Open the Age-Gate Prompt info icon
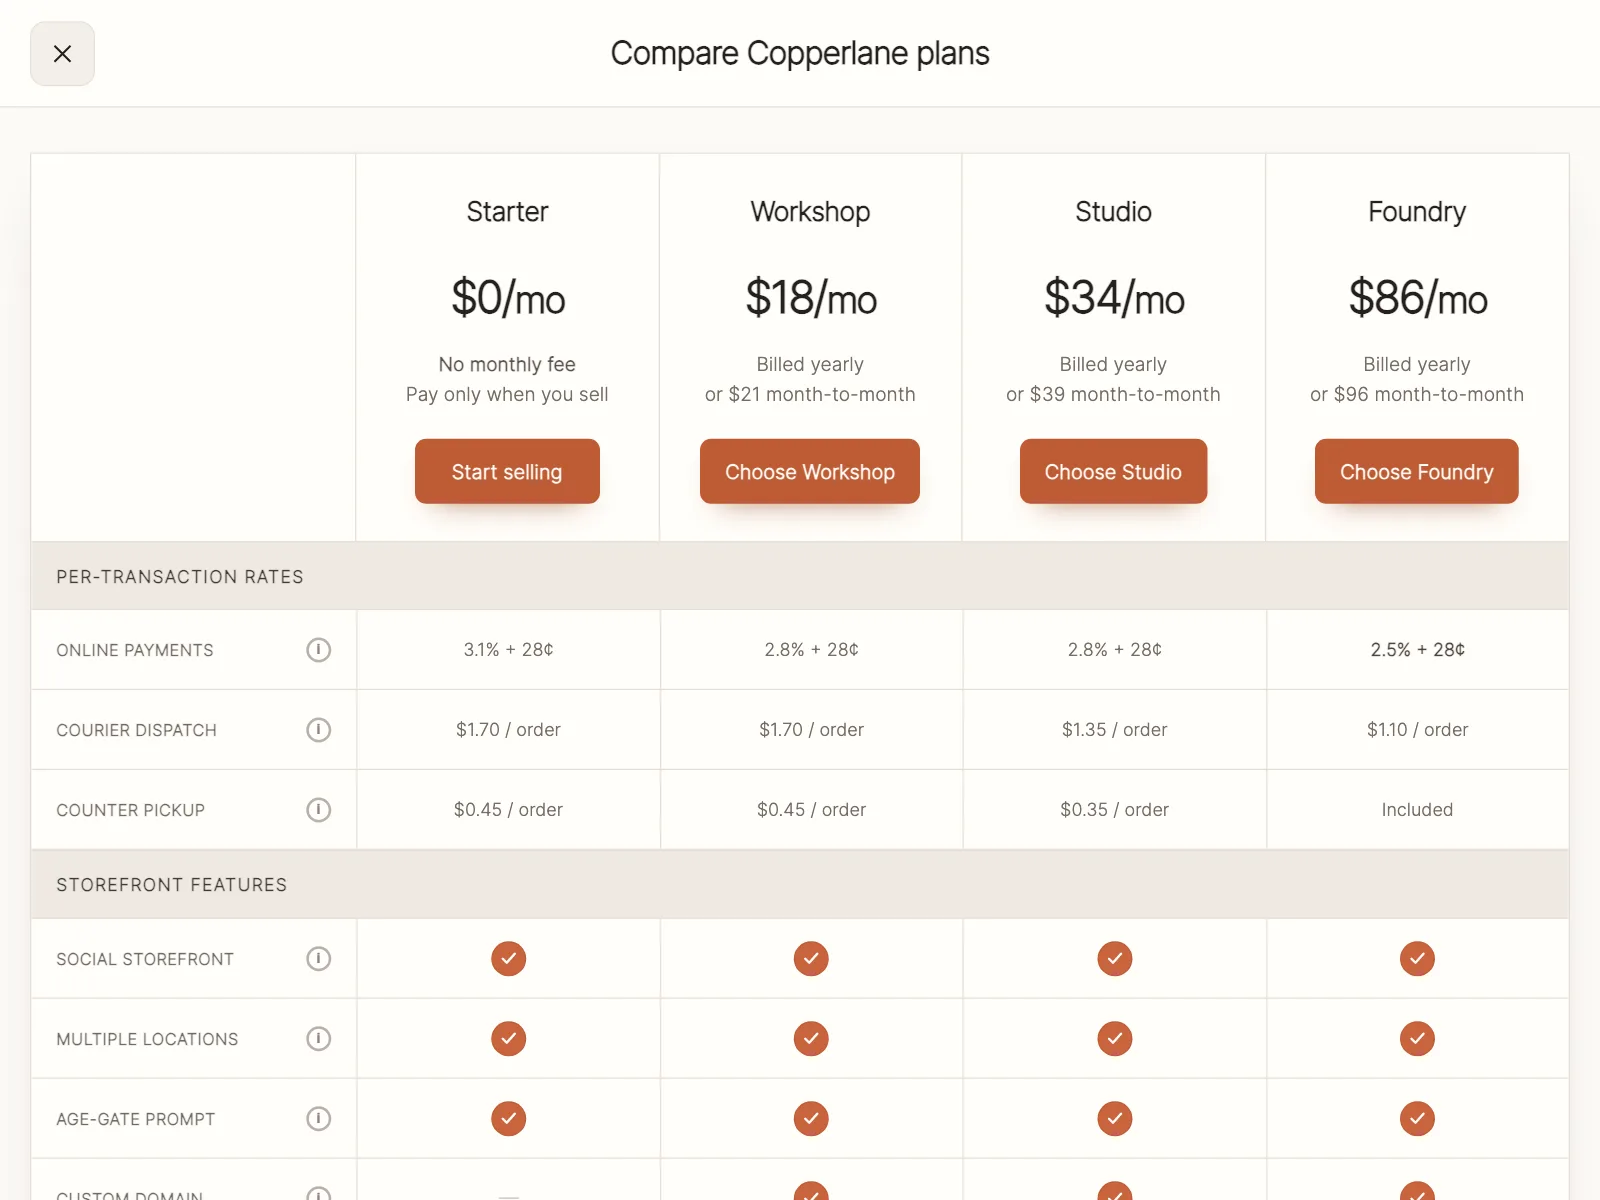This screenshot has width=1600, height=1200. point(318,1119)
